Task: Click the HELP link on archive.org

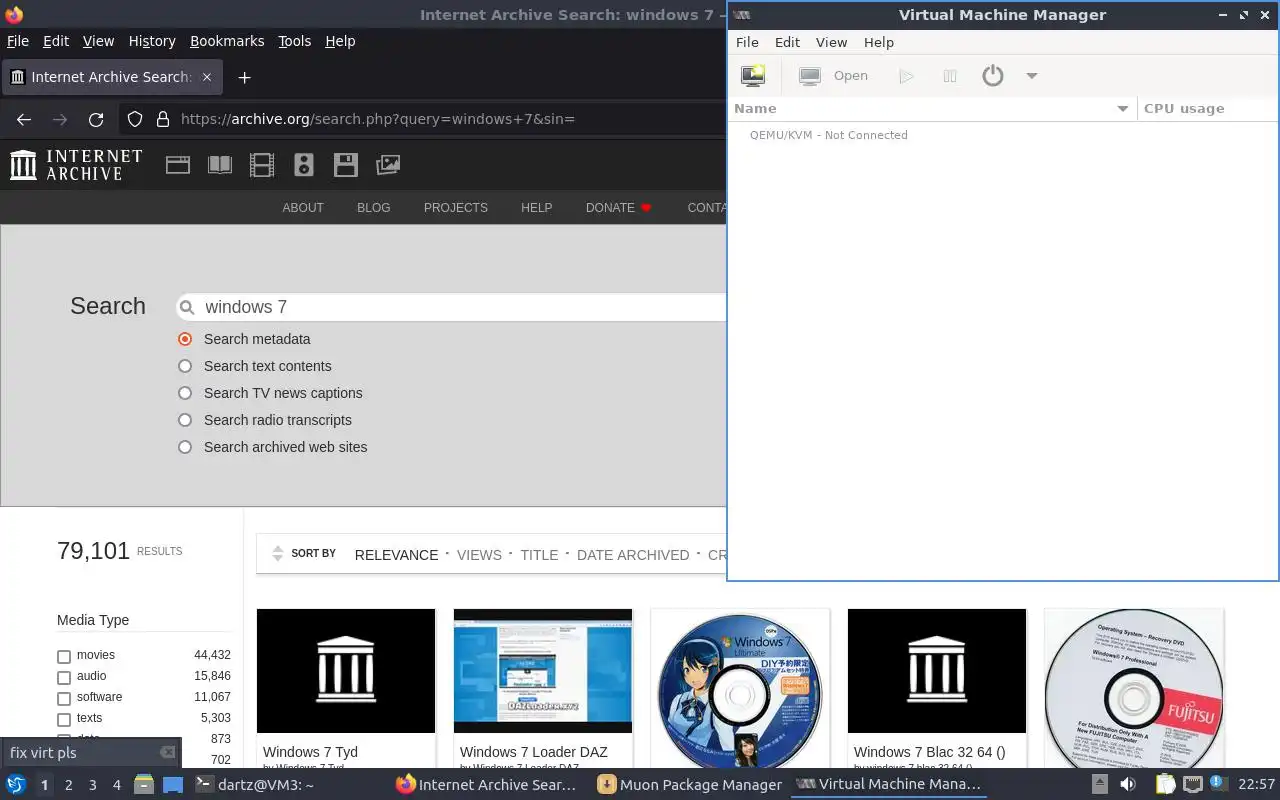Action: [537, 208]
